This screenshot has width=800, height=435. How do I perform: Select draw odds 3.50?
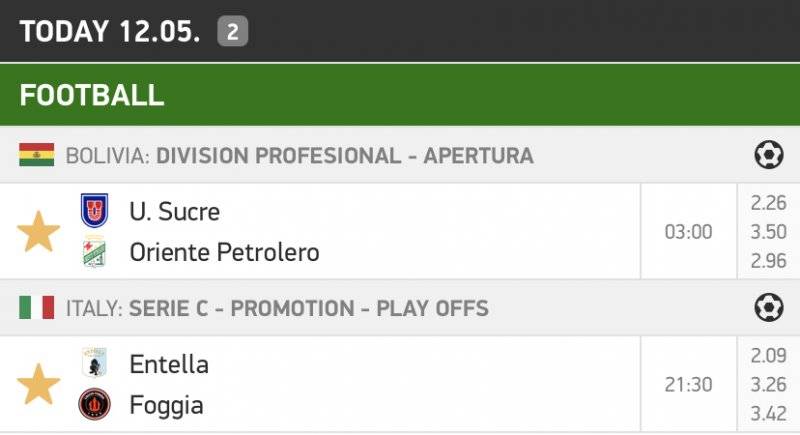click(x=768, y=232)
